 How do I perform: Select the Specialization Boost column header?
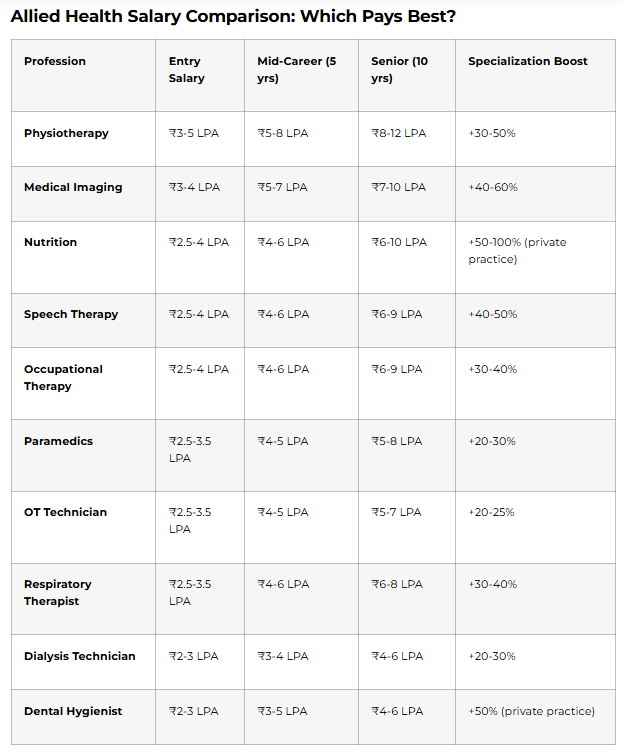(x=528, y=62)
